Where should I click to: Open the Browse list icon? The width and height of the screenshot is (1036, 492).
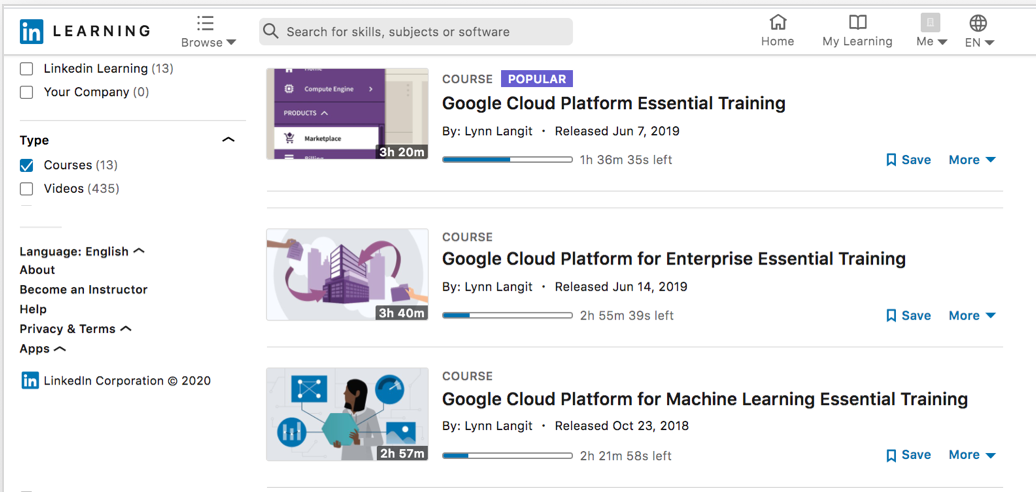point(205,23)
